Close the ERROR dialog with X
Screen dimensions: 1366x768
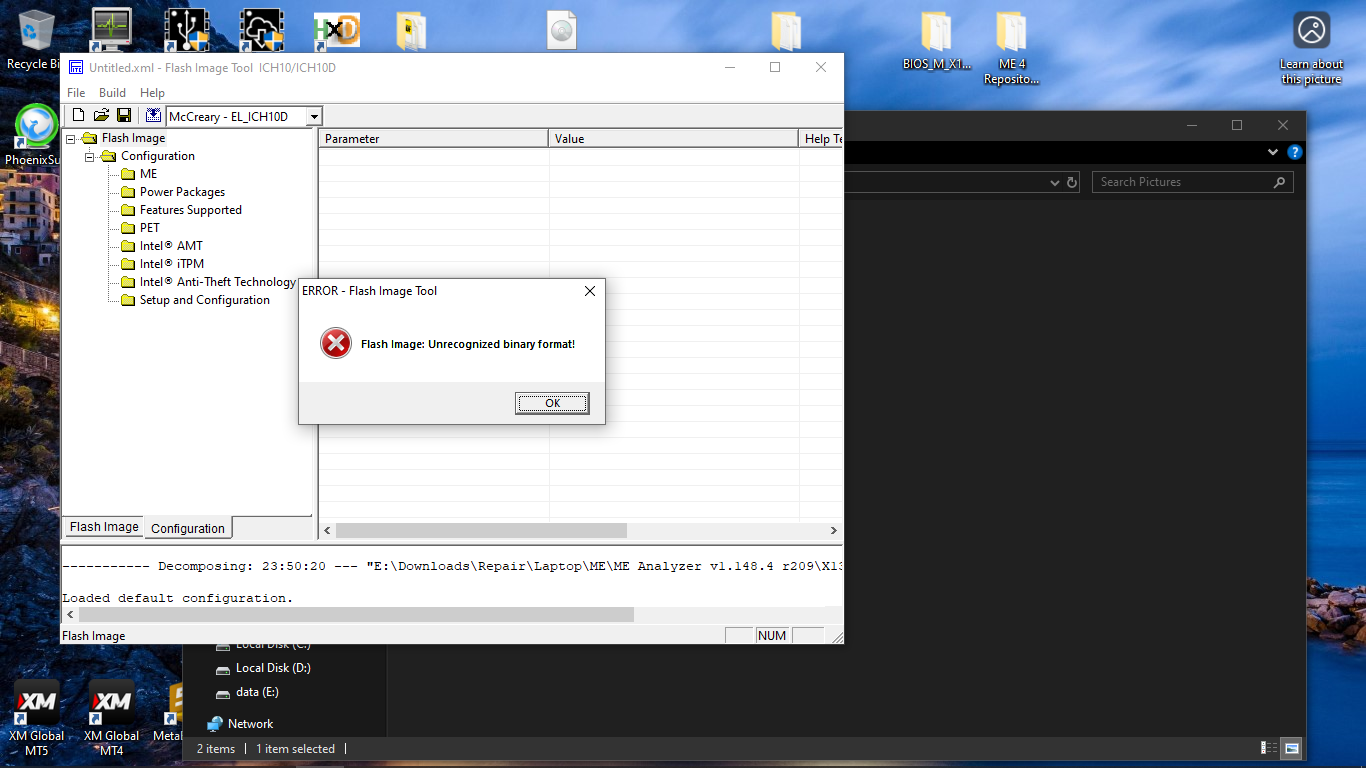point(590,291)
